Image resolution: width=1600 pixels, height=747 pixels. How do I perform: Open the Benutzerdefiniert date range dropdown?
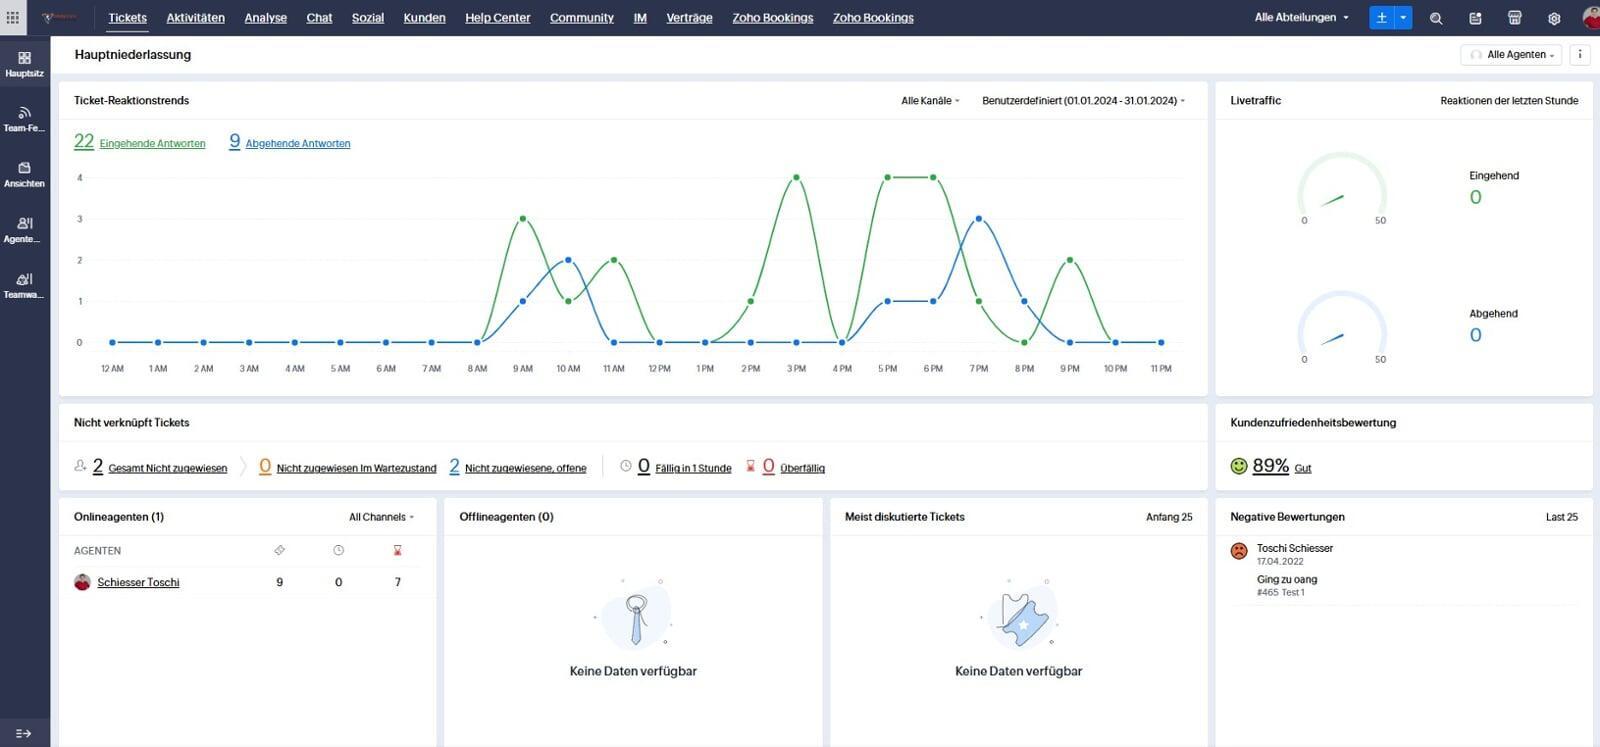1083,101
